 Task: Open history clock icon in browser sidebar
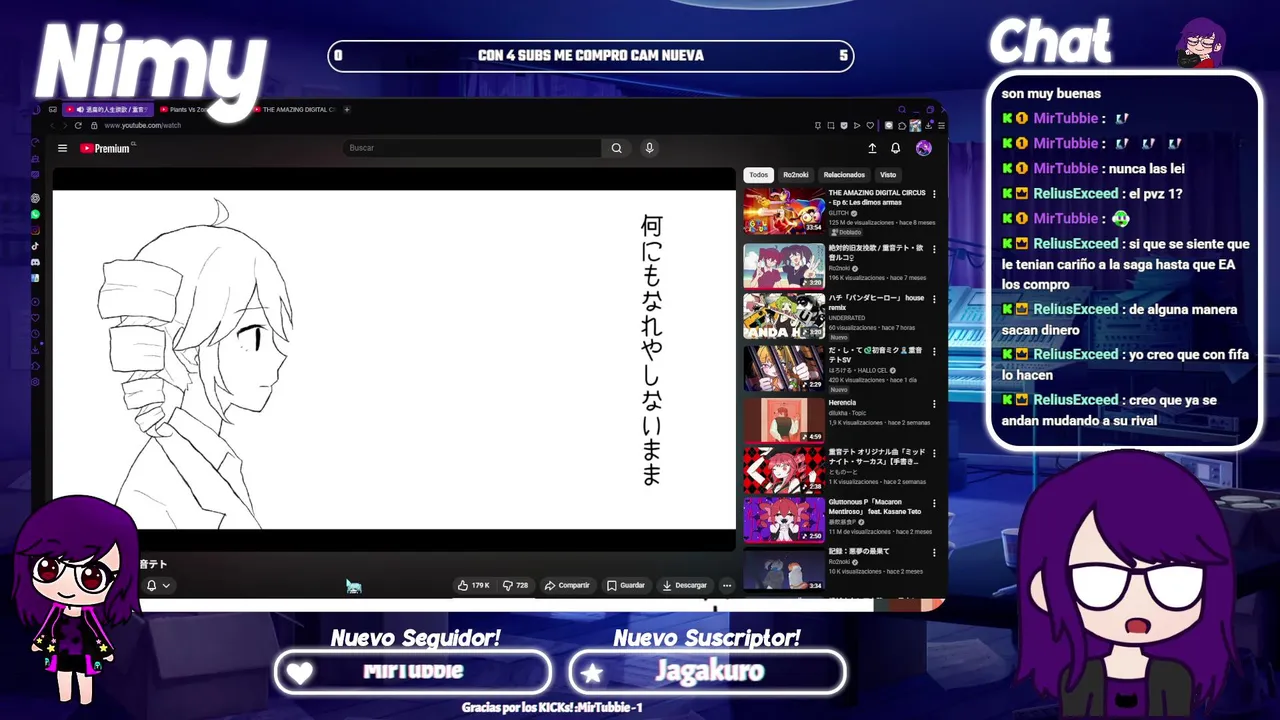(x=35, y=334)
